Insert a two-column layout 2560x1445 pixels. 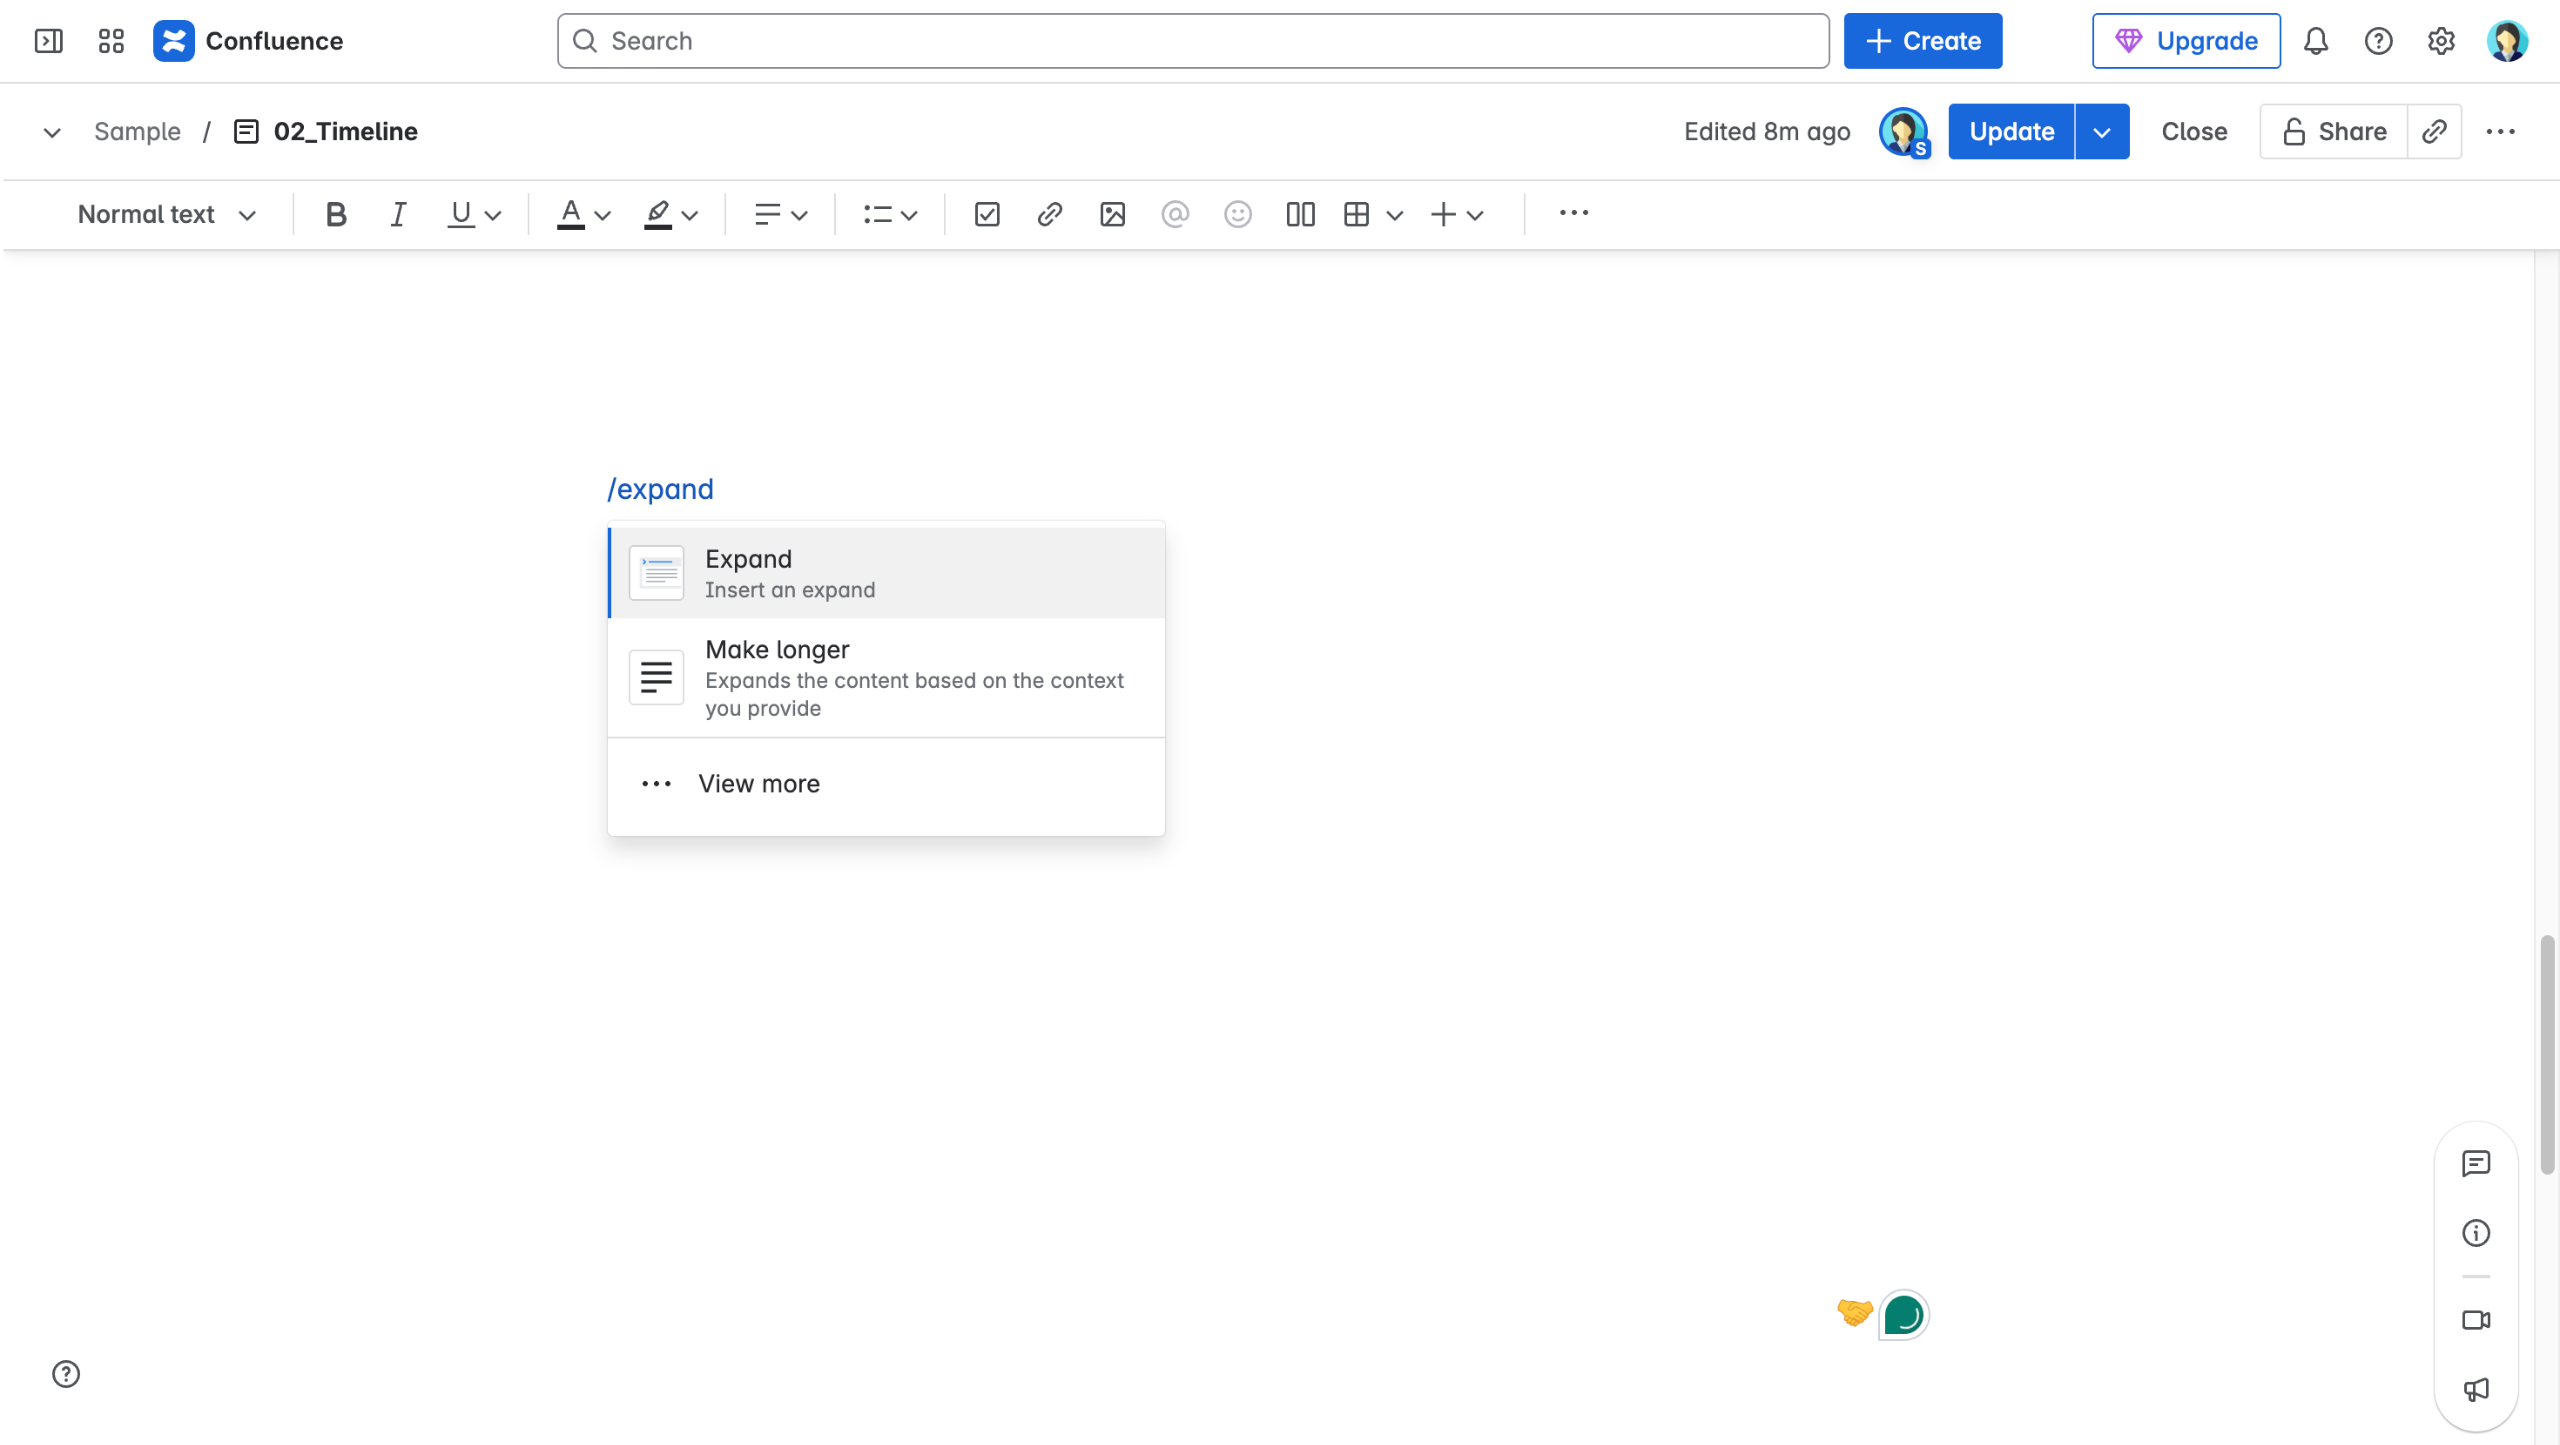1300,214
